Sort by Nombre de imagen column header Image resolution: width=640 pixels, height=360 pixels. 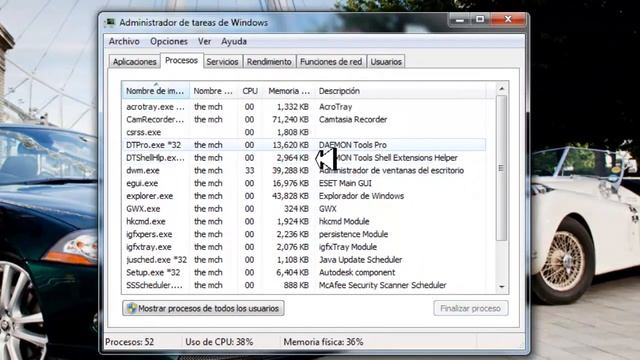[x=156, y=91]
